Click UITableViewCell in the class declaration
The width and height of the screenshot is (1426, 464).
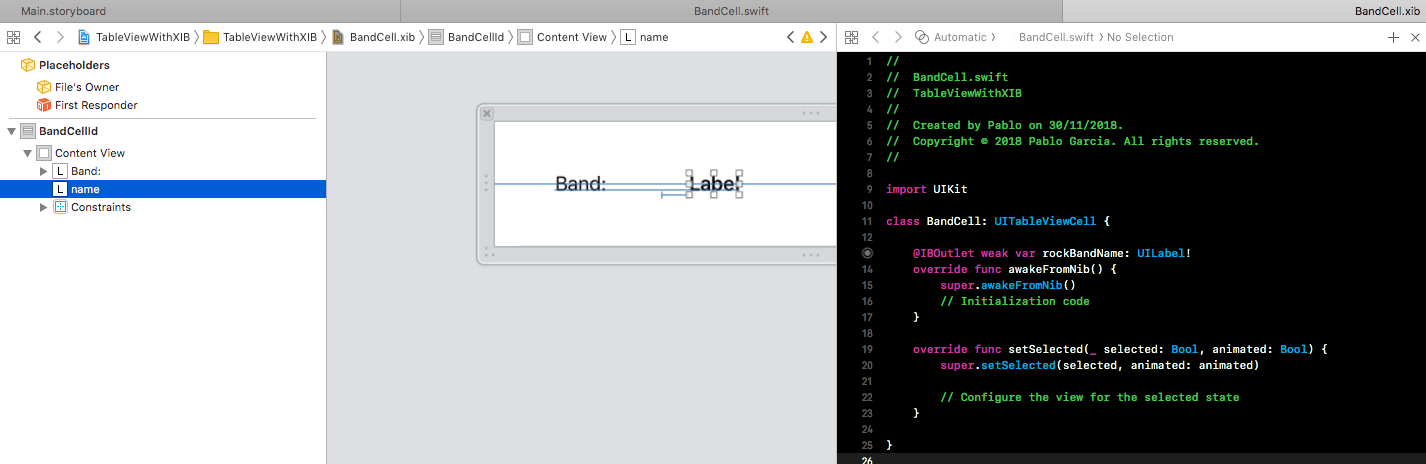[1045, 221]
